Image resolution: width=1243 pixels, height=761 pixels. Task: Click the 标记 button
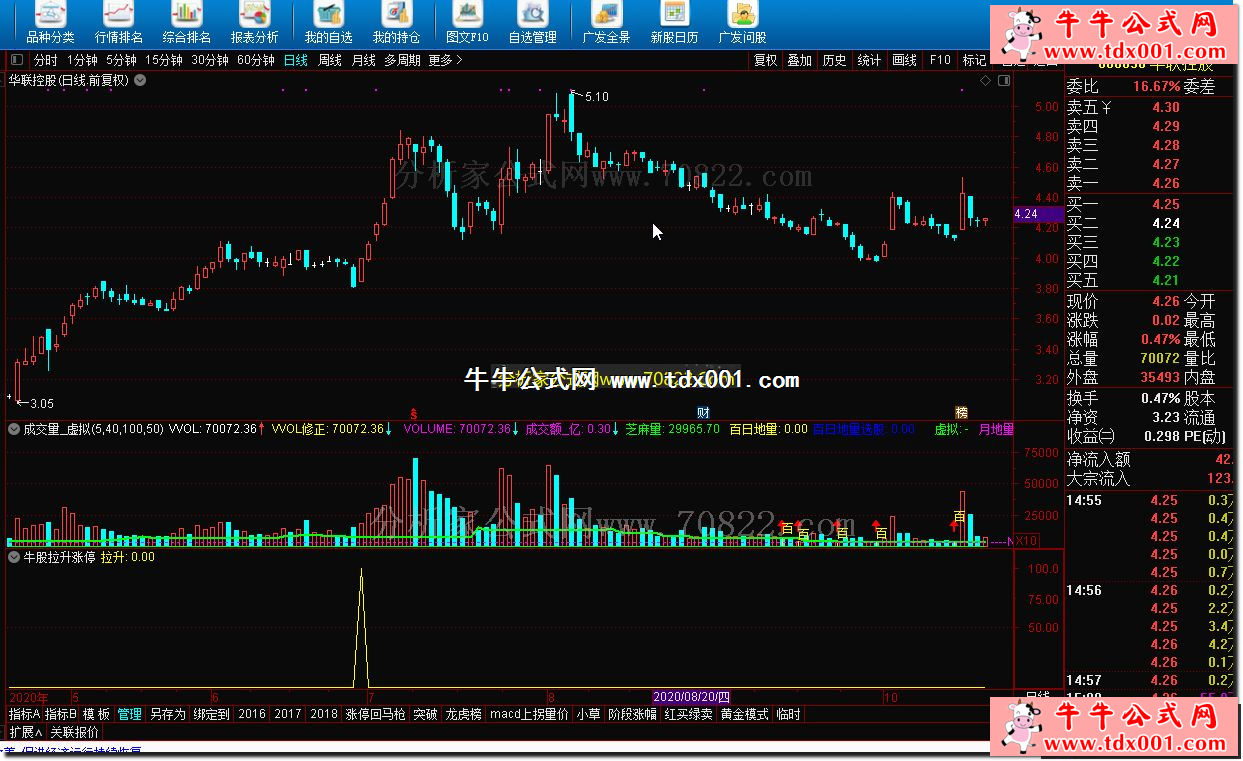(974, 60)
